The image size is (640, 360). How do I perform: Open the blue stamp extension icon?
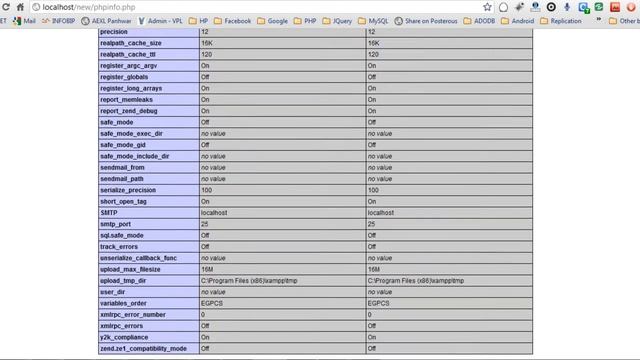click(535, 7)
